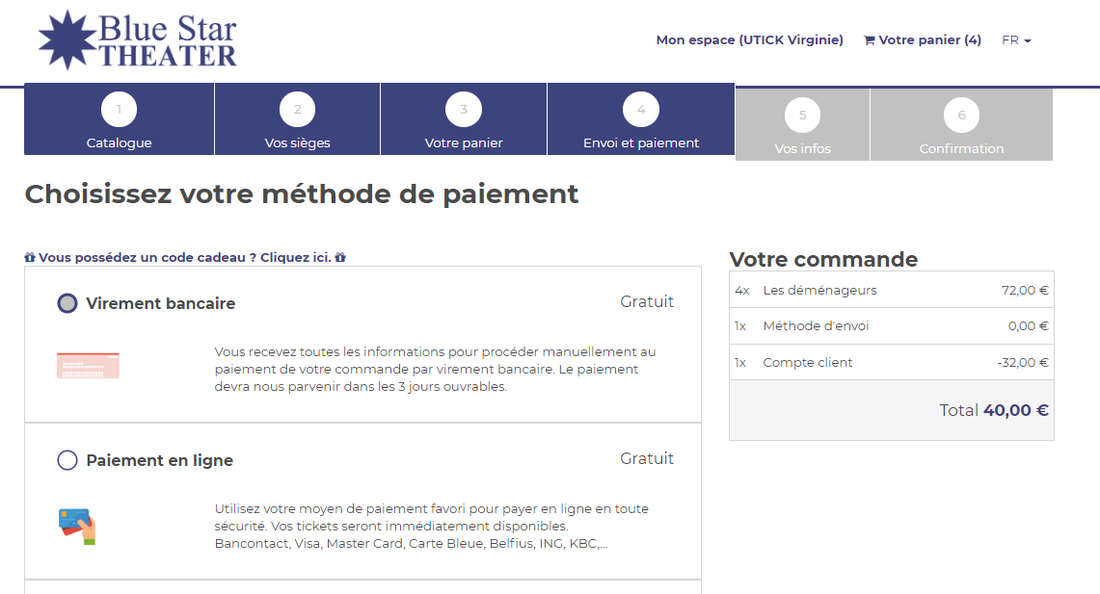Open the shopping cart icon in header

click(869, 41)
